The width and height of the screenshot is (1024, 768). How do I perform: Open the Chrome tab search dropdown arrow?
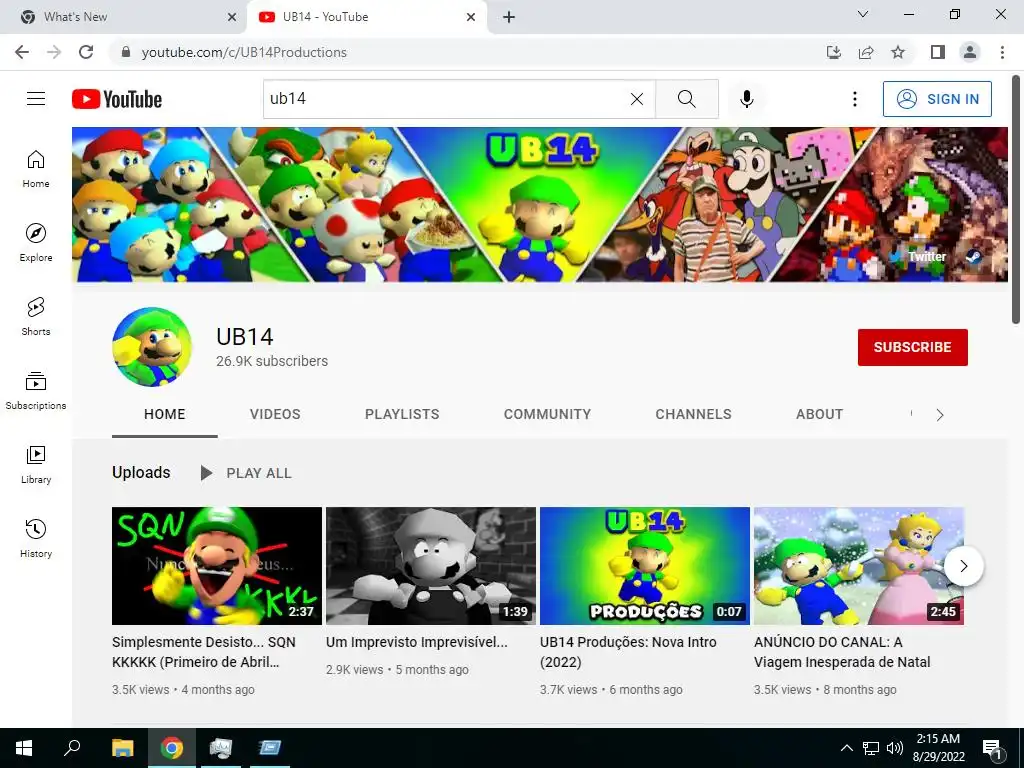[x=863, y=14]
